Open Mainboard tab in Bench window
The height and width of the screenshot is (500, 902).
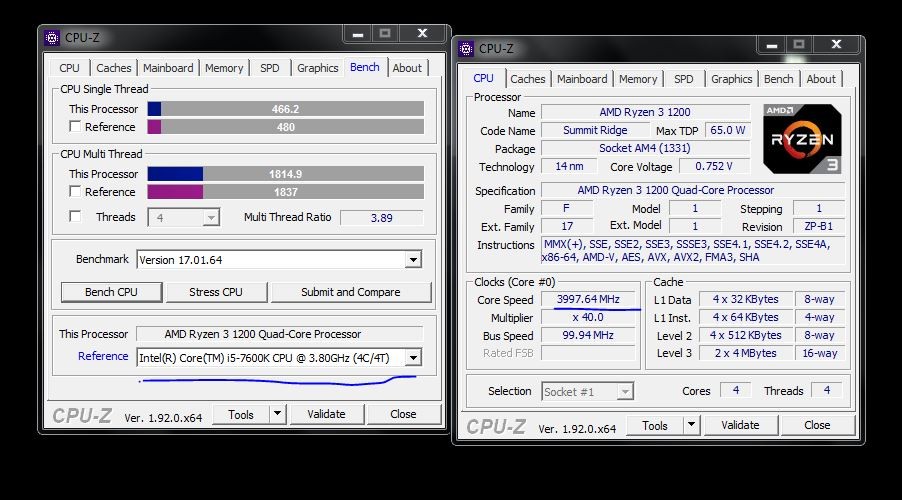click(168, 68)
